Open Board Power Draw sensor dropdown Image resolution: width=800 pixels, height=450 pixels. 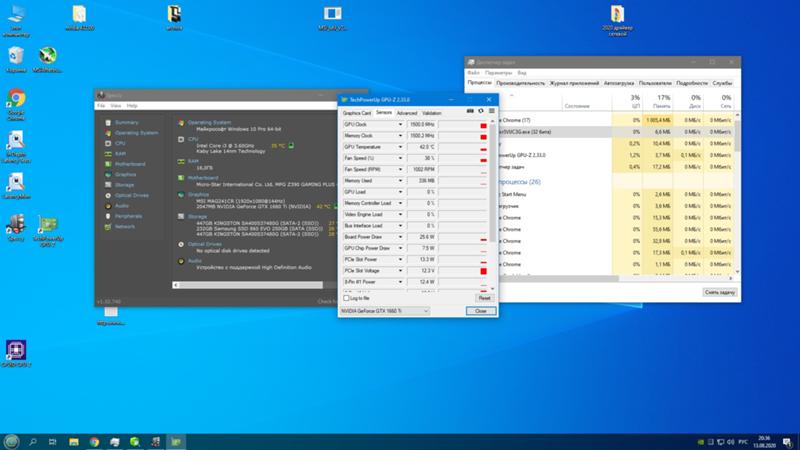point(400,237)
